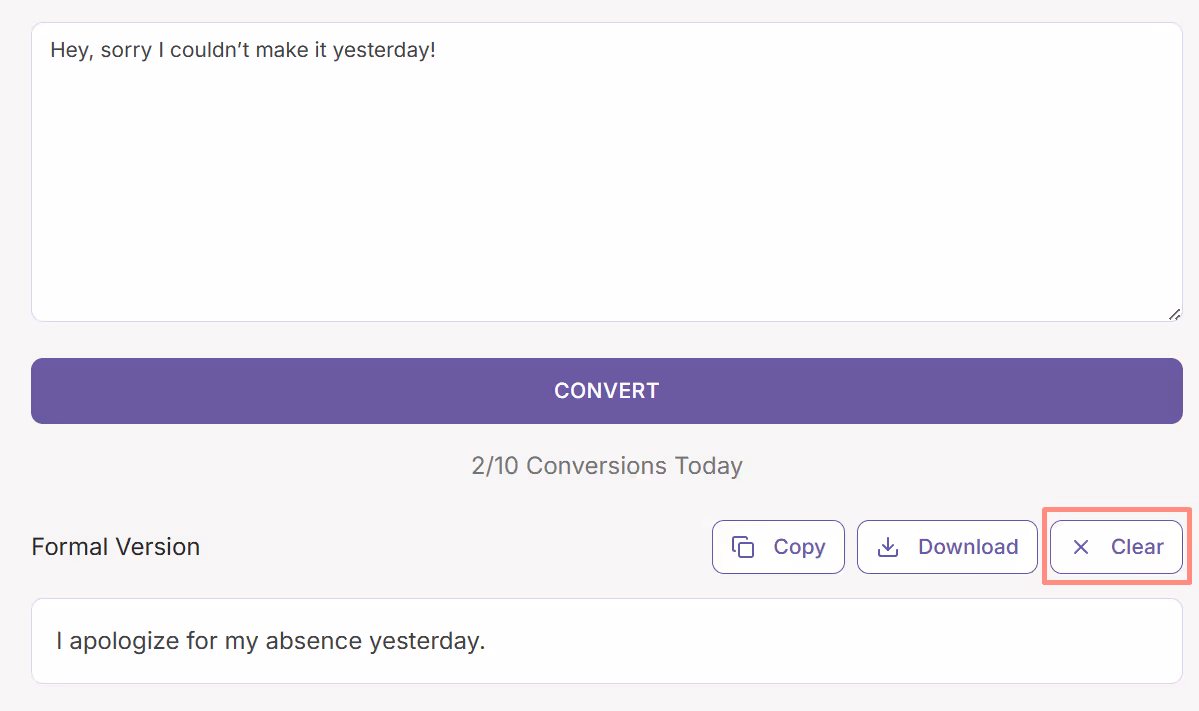The image size is (1199, 711).
Task: Click the cross mark icon in the highlighted button
Action: click(1080, 546)
